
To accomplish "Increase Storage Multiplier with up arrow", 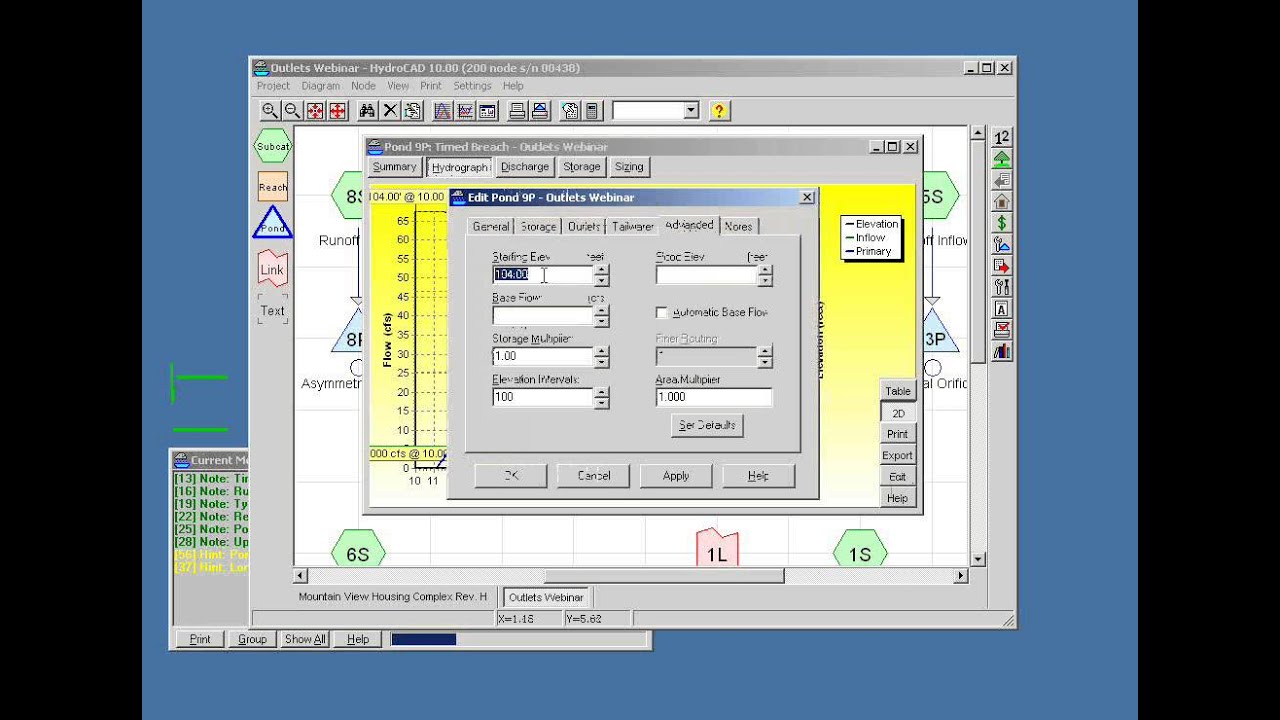I will point(602,351).
